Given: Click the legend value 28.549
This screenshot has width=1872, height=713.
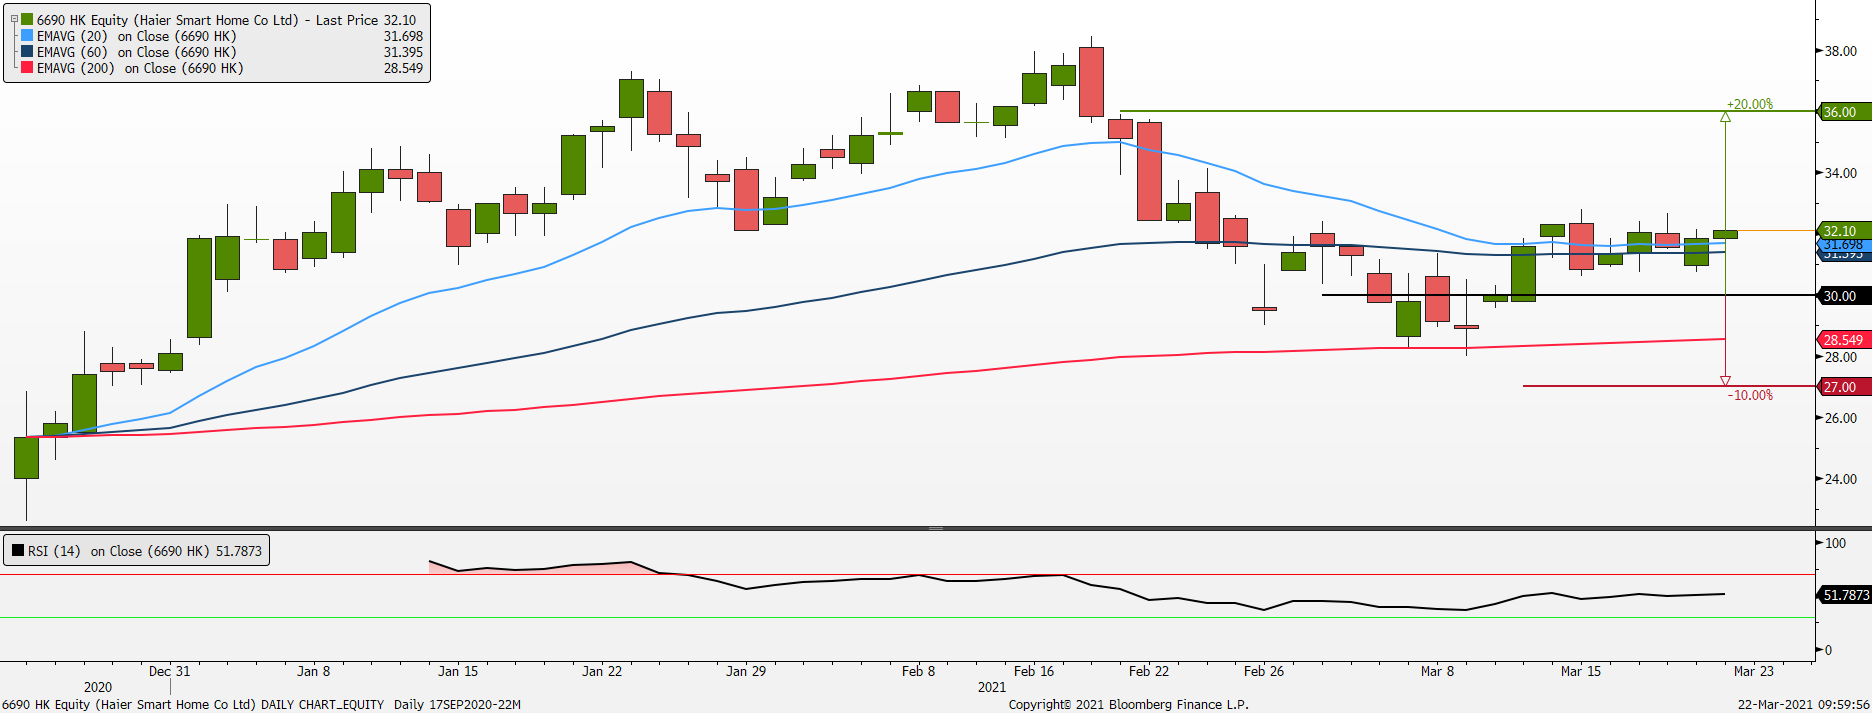Looking at the screenshot, I should [403, 68].
